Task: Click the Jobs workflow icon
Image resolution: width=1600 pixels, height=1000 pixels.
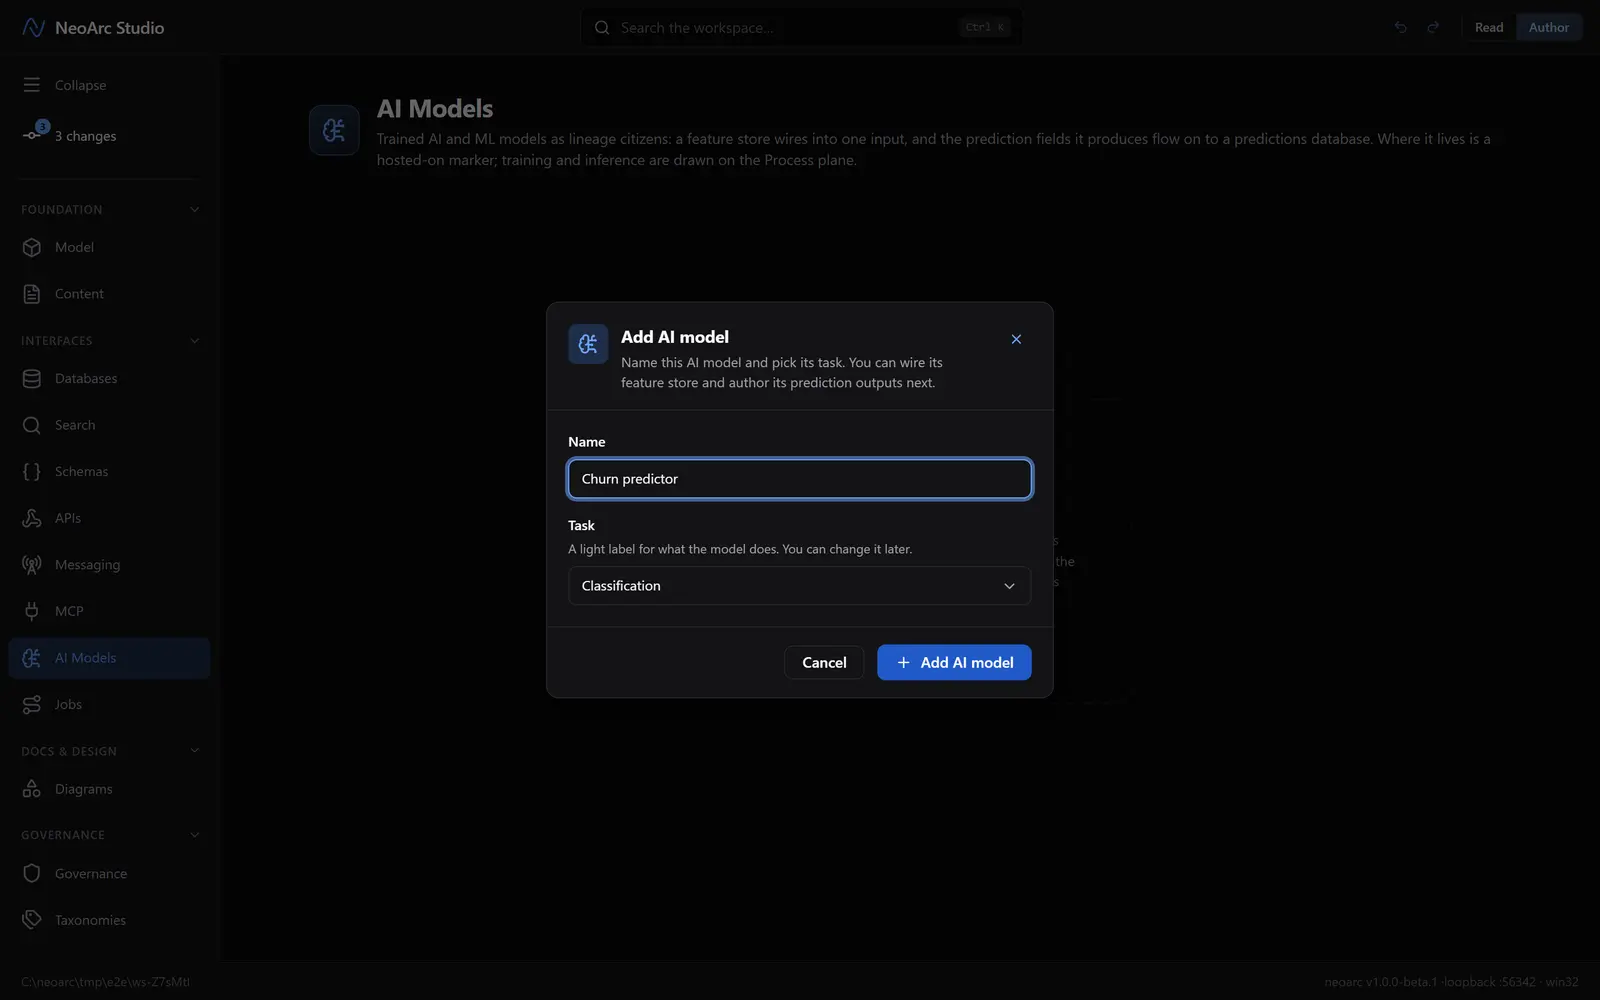Action: tap(32, 705)
